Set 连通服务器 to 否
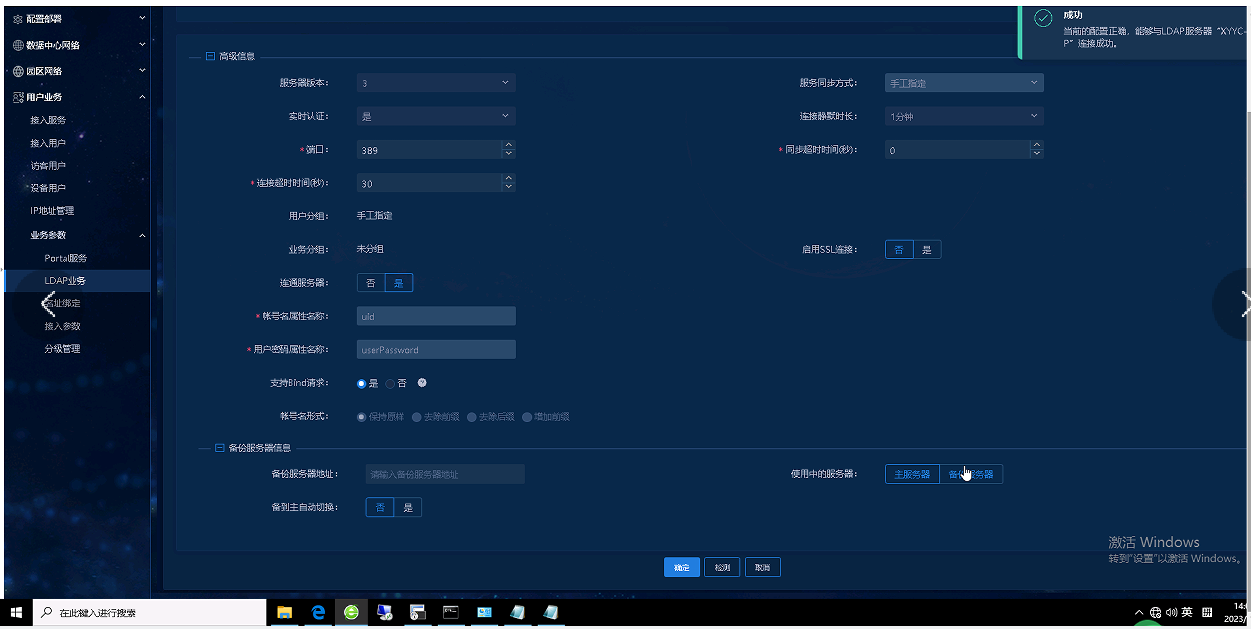 point(371,283)
